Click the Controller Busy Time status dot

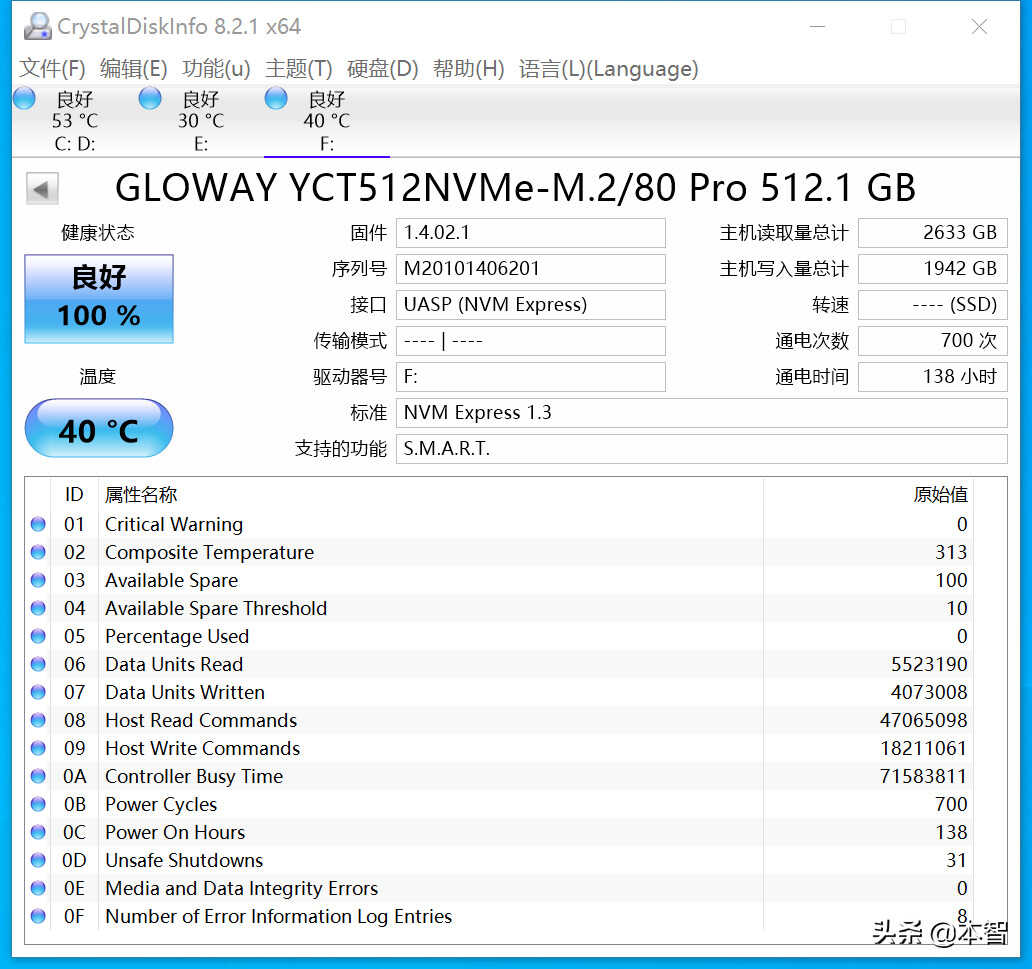(38, 776)
